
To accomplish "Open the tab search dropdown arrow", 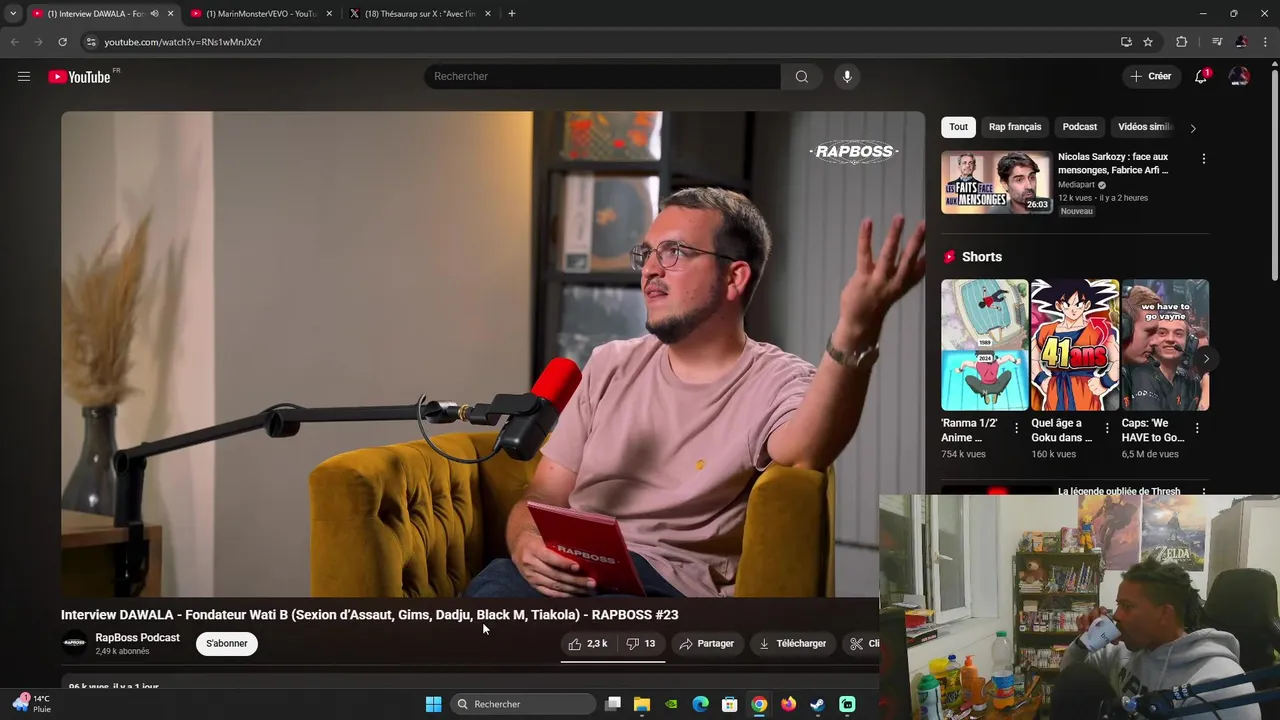I will [13, 14].
